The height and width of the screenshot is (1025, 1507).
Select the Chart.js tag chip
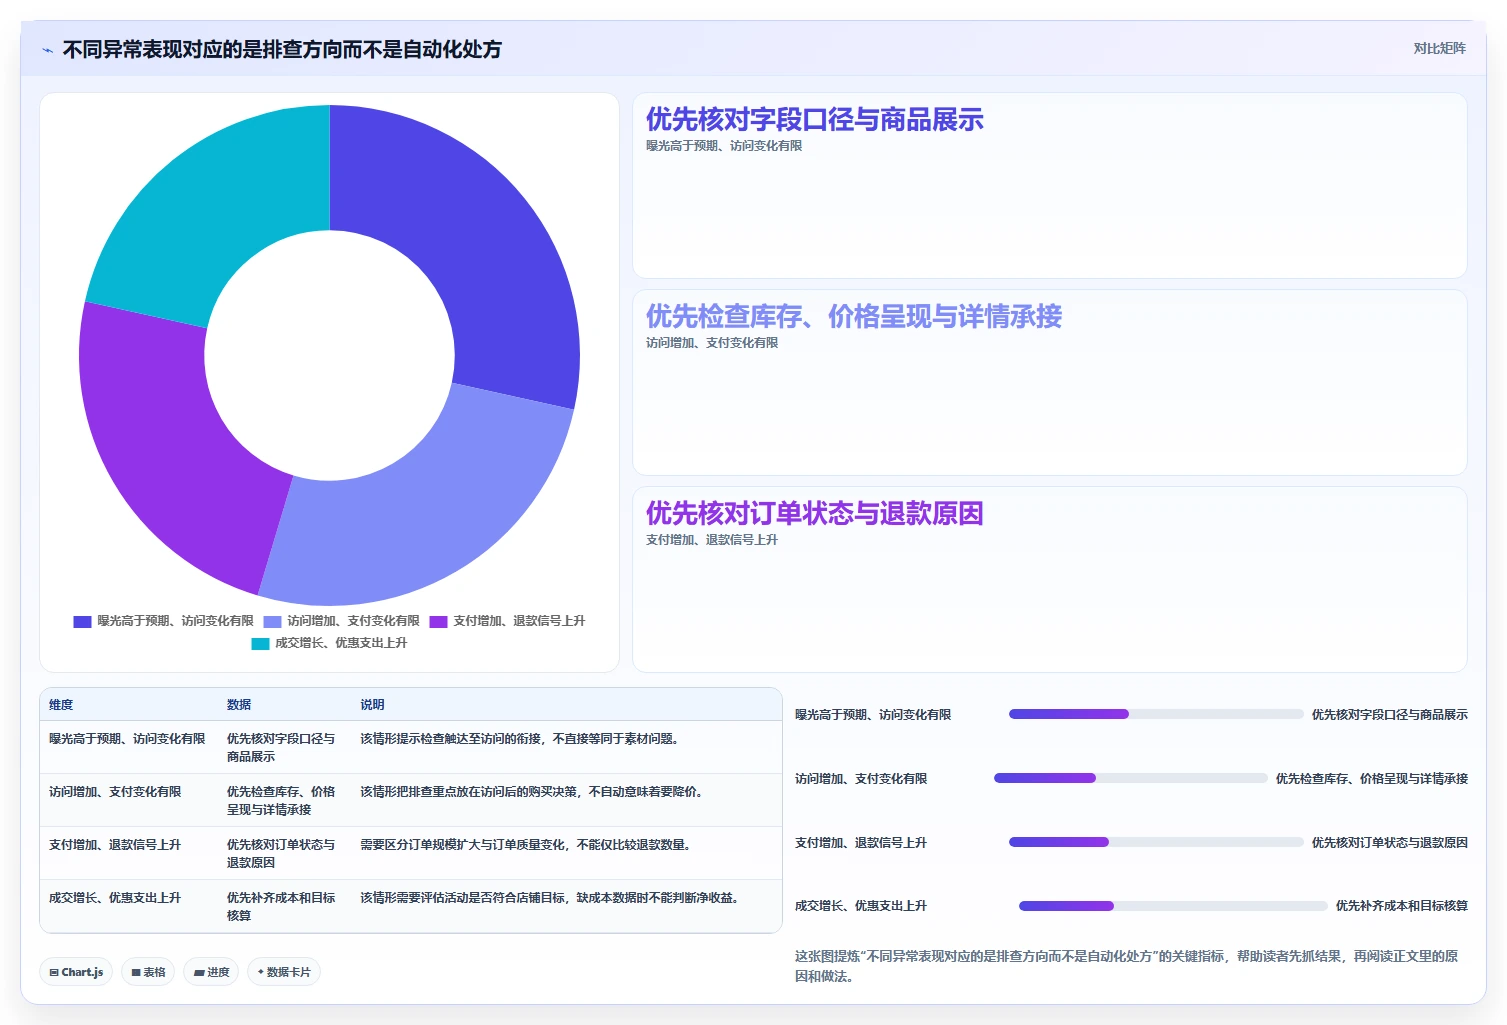pyautogui.click(x=76, y=972)
